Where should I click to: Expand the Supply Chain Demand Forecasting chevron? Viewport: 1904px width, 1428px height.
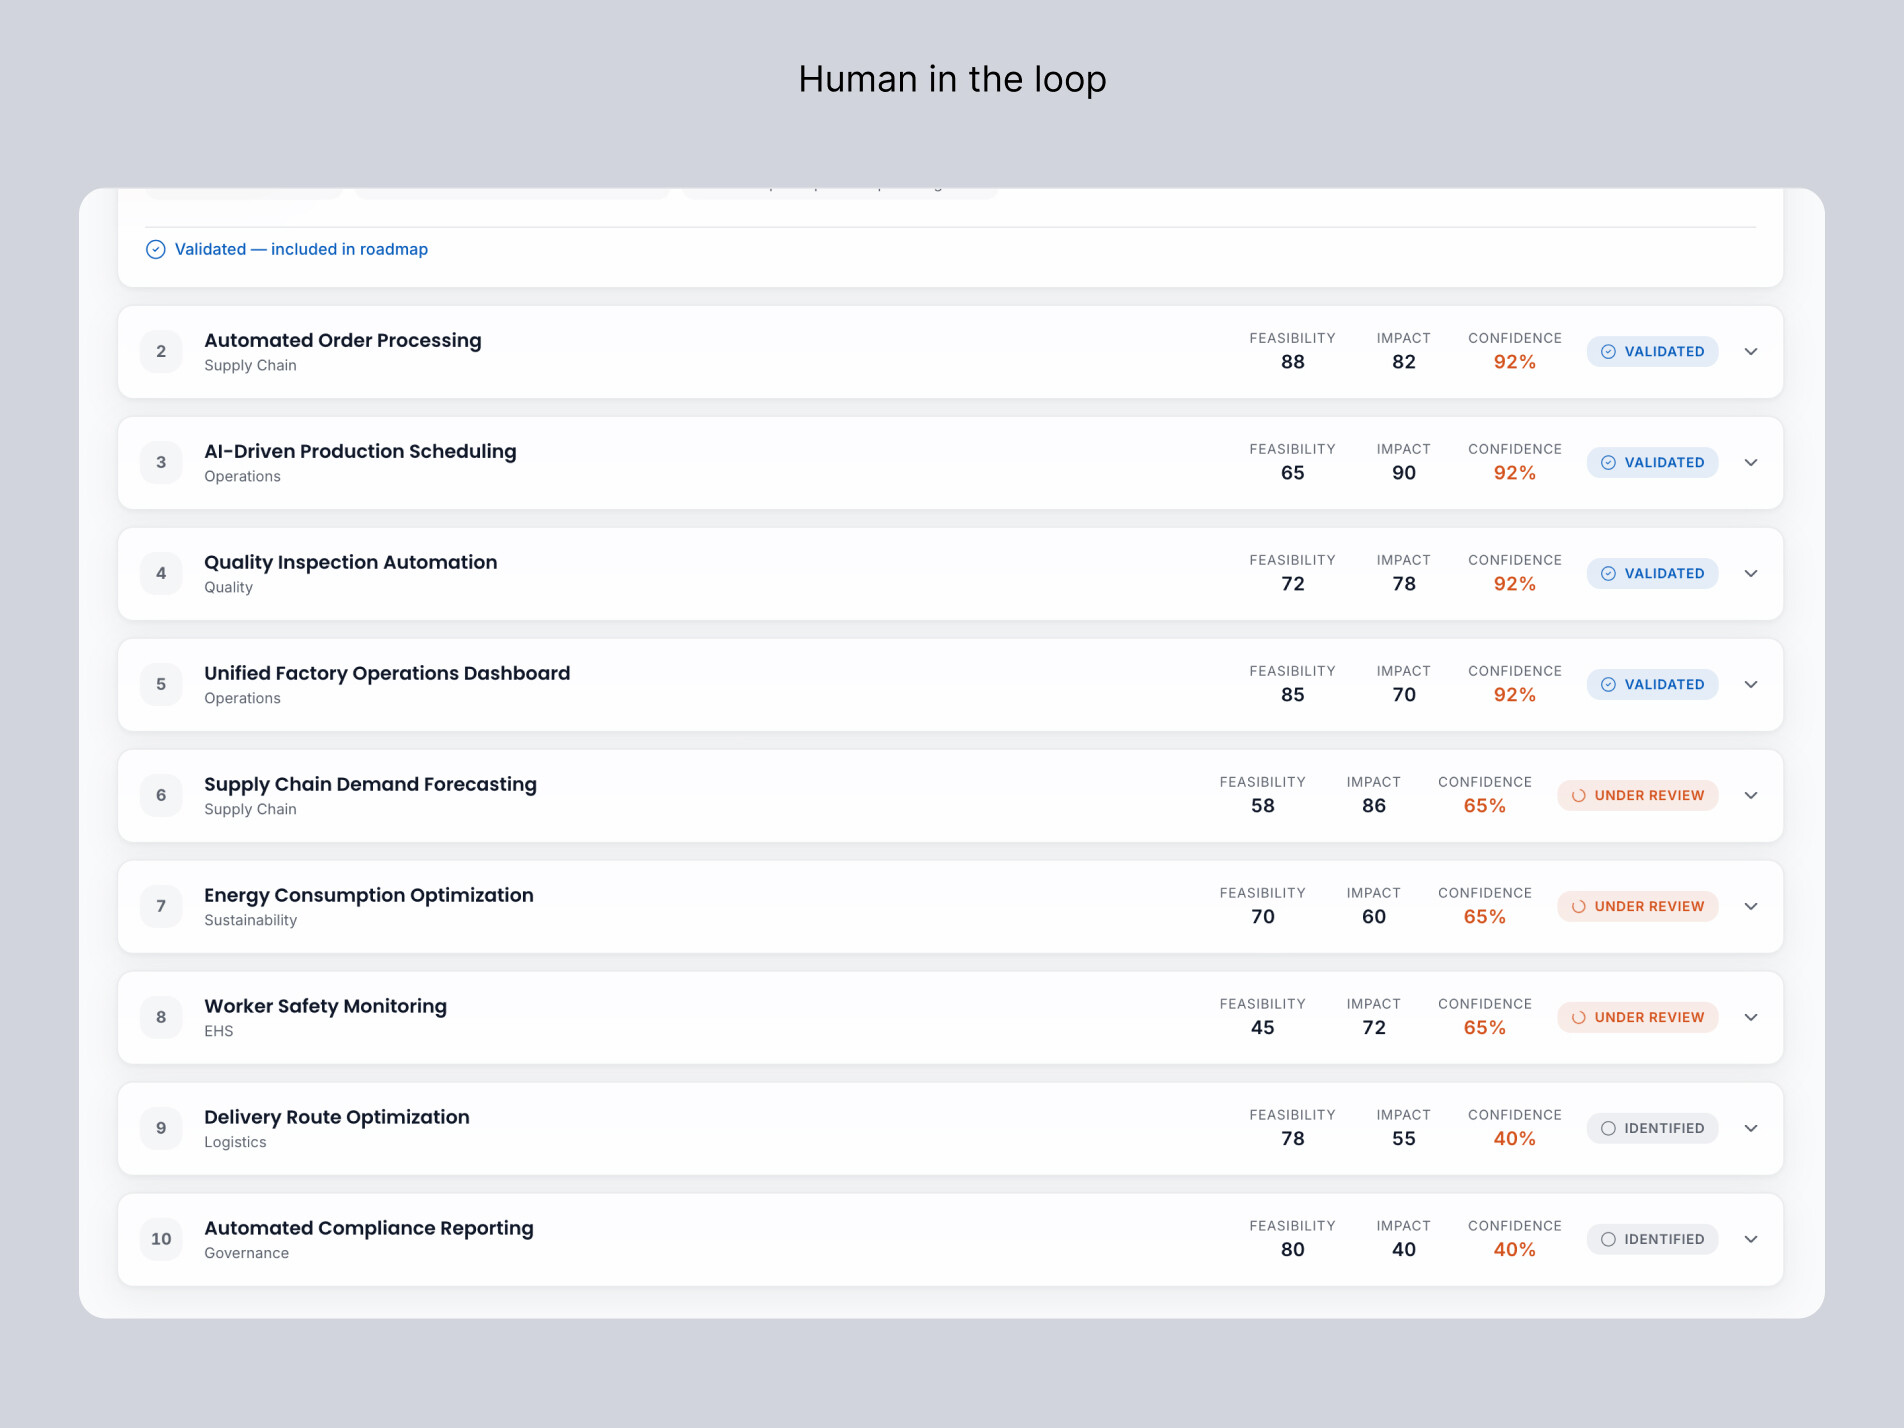click(1751, 796)
